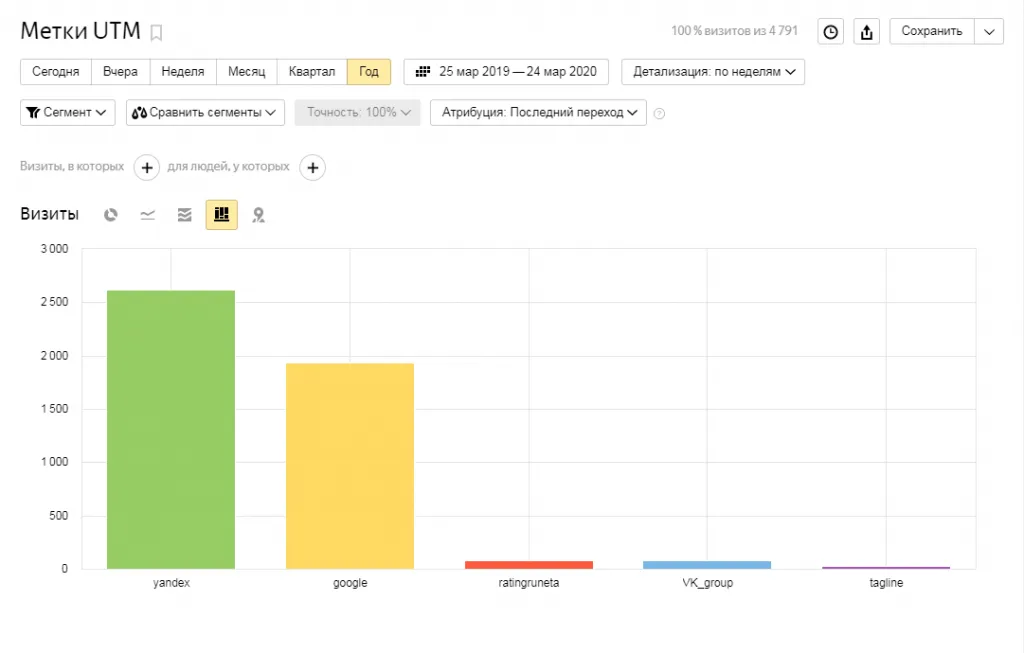Select the Год period
The height and width of the screenshot is (653, 1024).
369,72
